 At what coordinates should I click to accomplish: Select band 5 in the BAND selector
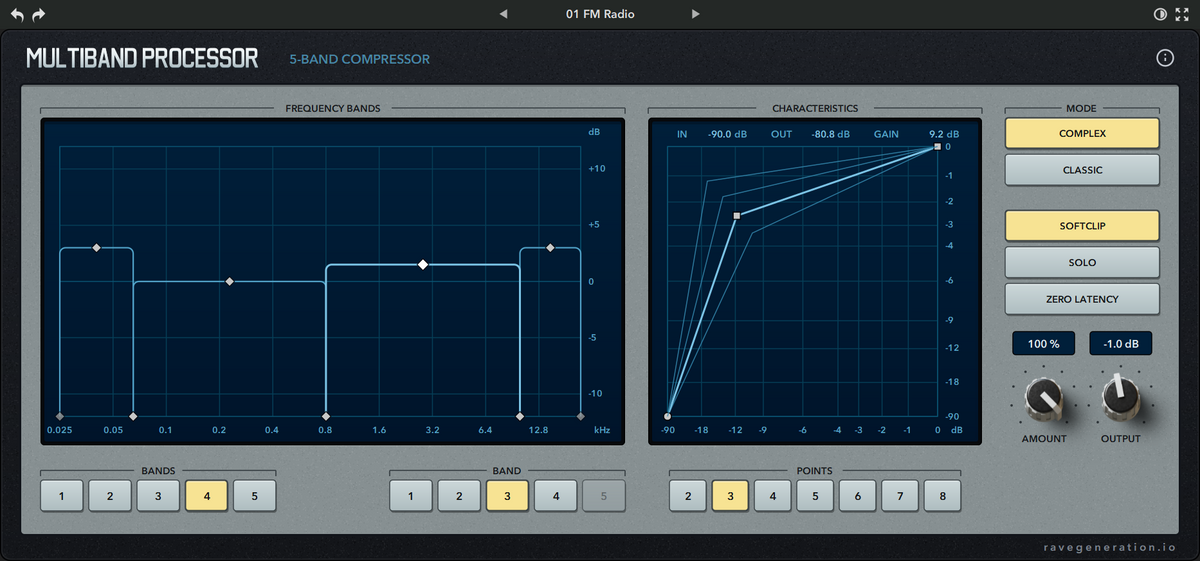click(x=603, y=495)
